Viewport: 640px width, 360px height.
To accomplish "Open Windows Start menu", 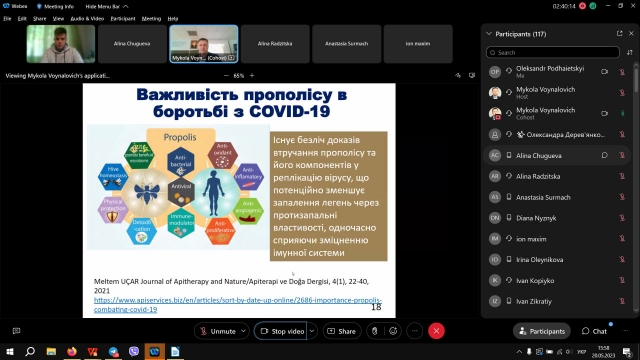I will 10,351.
